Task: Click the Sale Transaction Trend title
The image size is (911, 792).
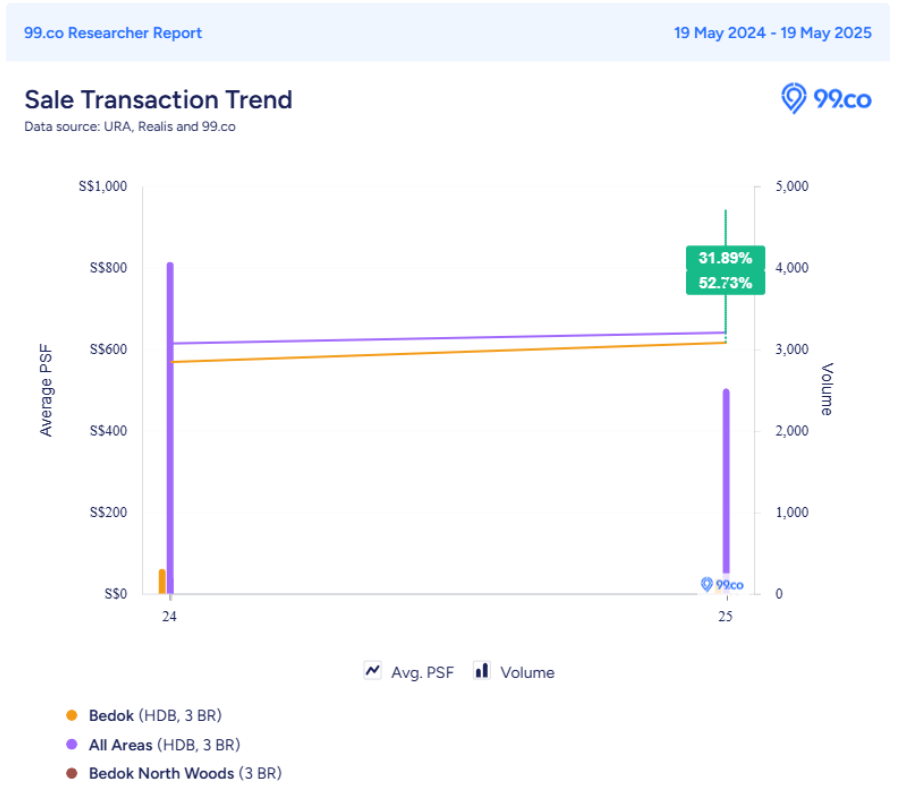Action: [x=158, y=100]
